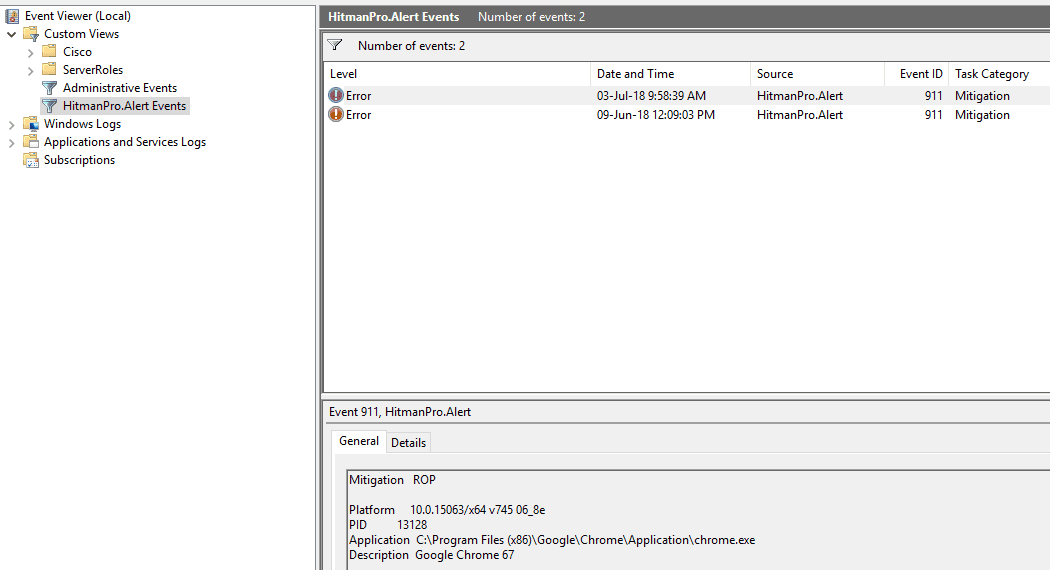The width and height of the screenshot is (1050, 570).
Task: Click Mitigation category in the 03-Jul-18 row
Action: click(x=982, y=96)
